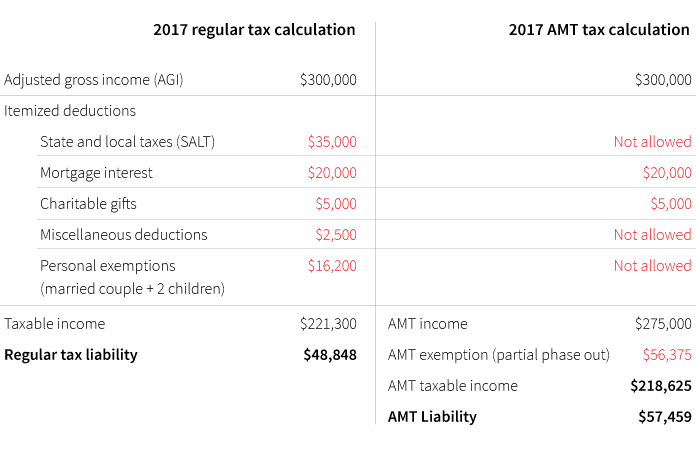Click the $218,625 AMT taxable income value
Screen dimensions: 696x454
[661, 386]
